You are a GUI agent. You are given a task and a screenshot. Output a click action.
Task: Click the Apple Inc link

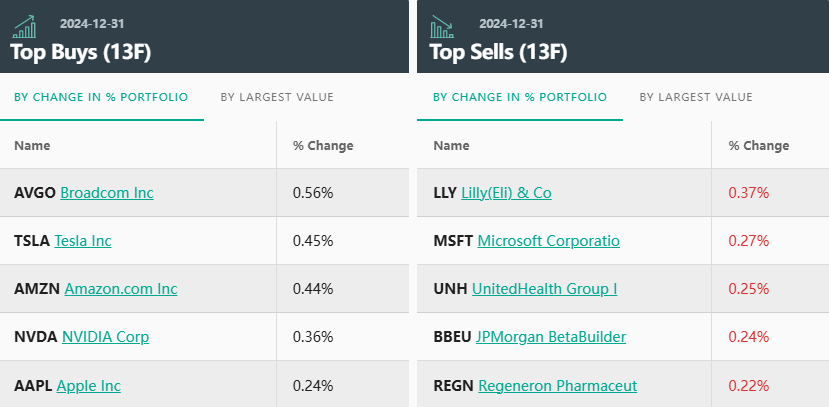tap(89, 385)
